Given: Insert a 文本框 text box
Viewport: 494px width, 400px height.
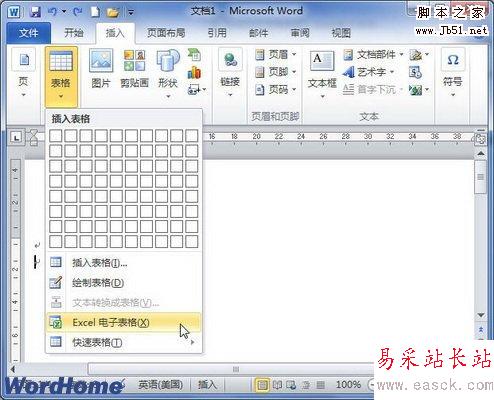Looking at the screenshot, I should [x=322, y=73].
